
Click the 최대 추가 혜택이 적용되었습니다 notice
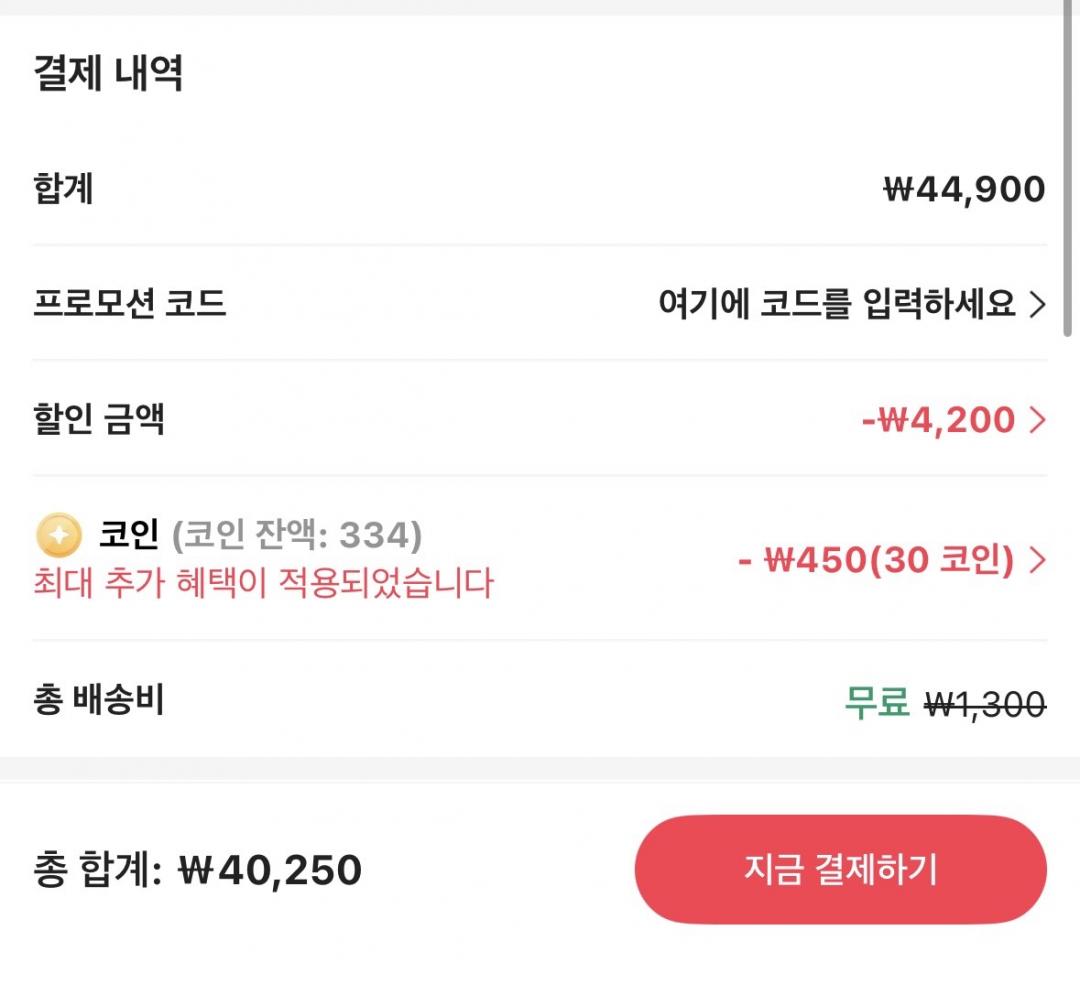(x=264, y=582)
